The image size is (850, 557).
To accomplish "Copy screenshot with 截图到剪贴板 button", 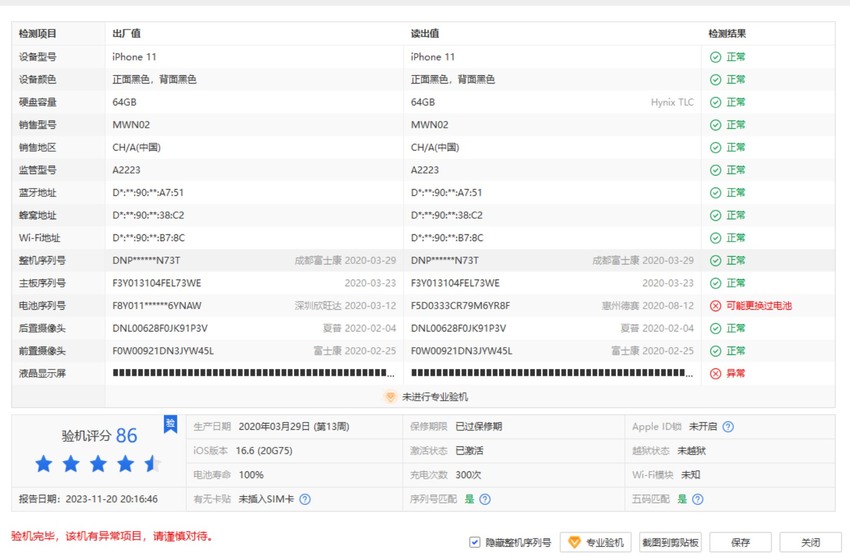I will 670,542.
